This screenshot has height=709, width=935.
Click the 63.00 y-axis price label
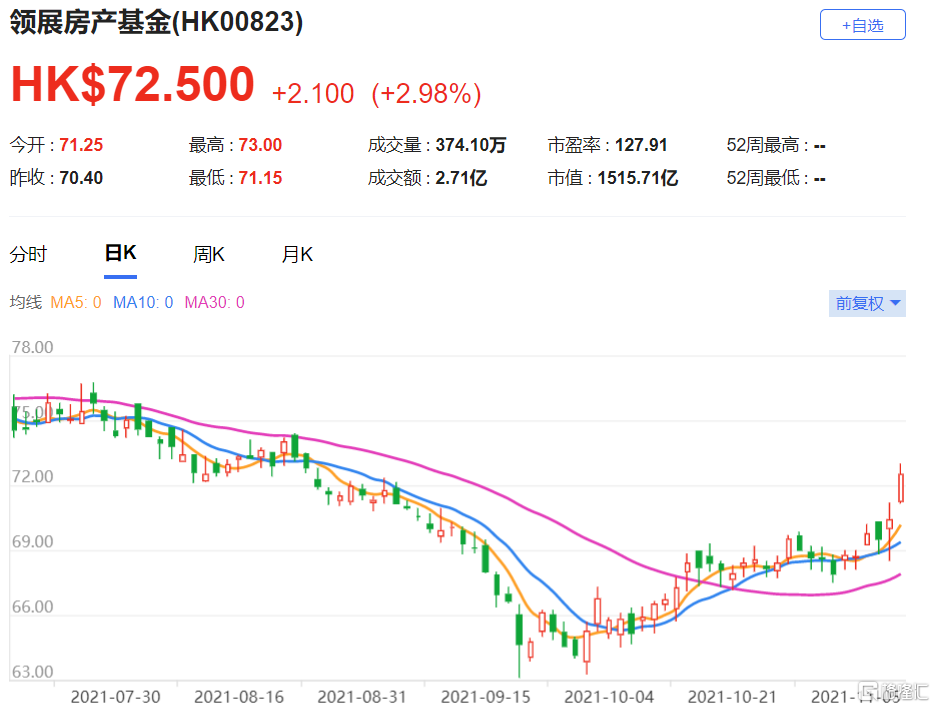coord(32,672)
